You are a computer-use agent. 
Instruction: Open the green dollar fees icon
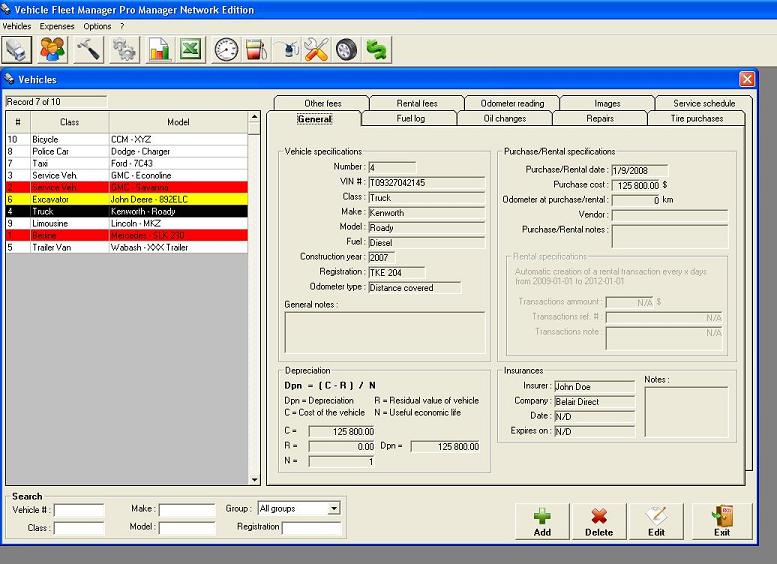point(377,50)
